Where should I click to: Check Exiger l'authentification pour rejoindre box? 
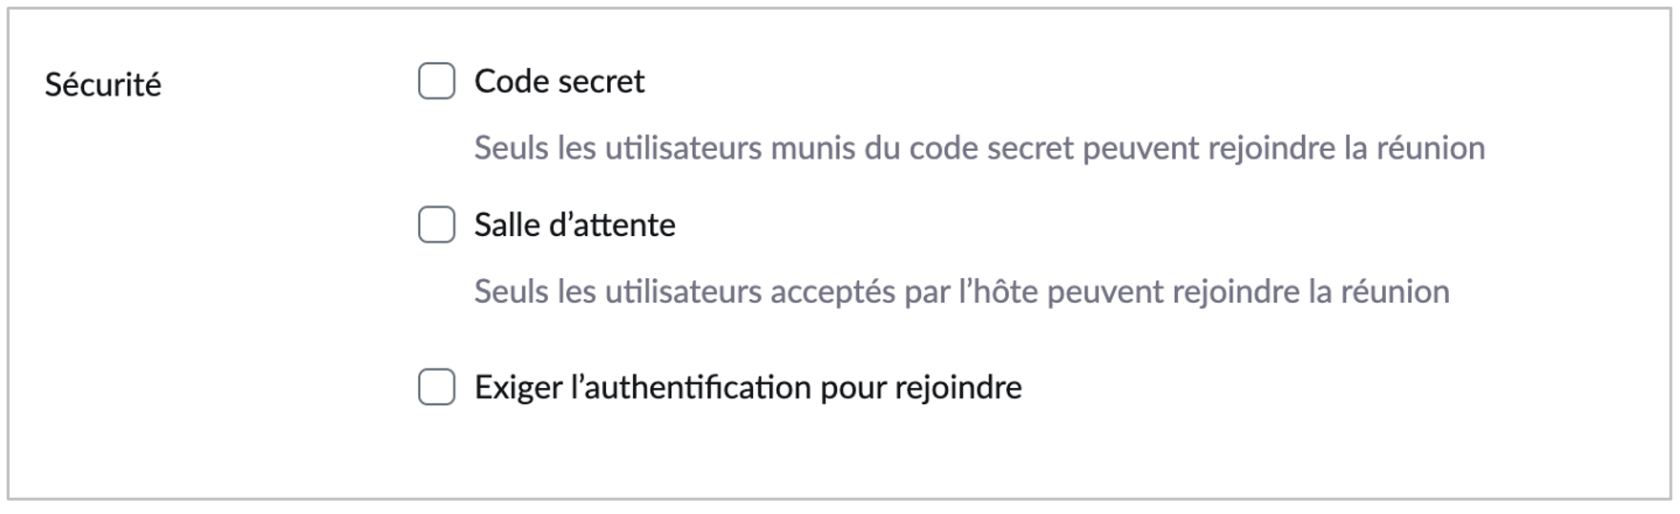(x=436, y=387)
